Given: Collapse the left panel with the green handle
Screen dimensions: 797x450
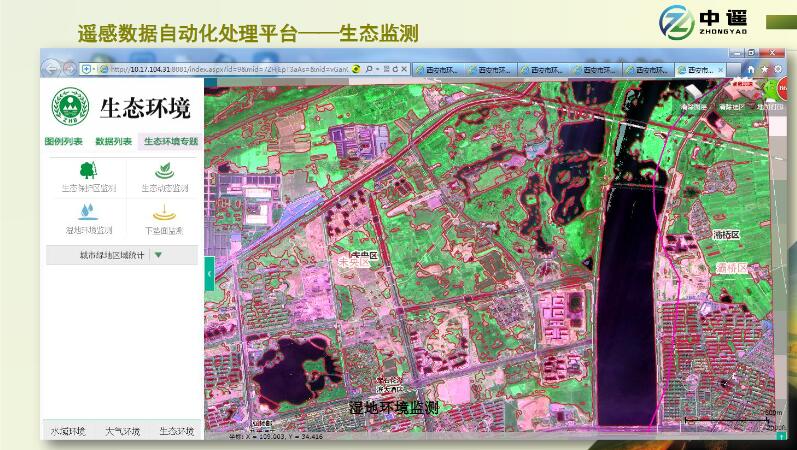Looking at the screenshot, I should [209, 272].
